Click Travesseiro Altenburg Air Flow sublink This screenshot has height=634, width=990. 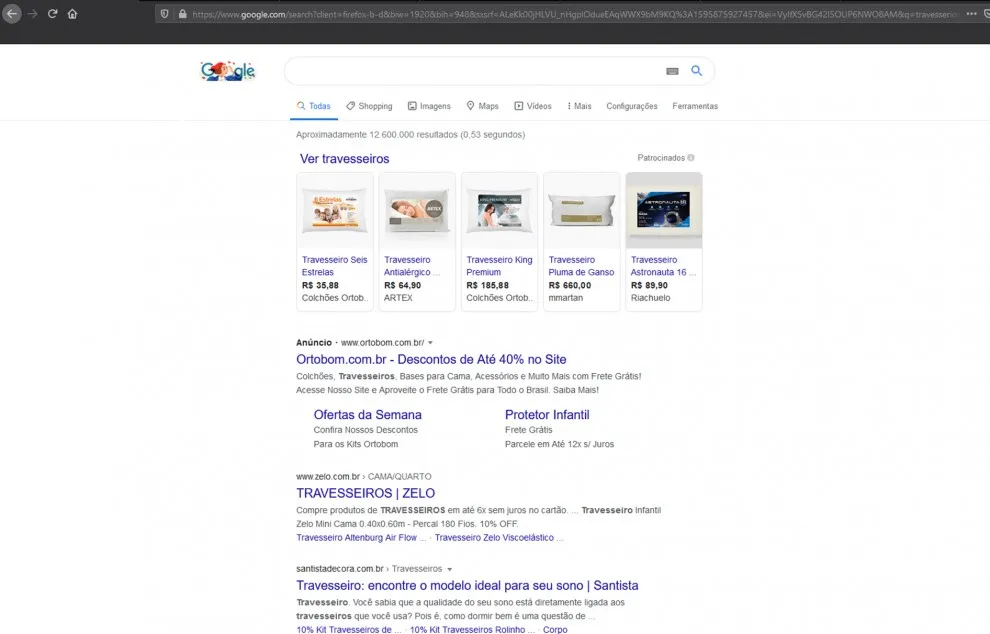tap(361, 538)
